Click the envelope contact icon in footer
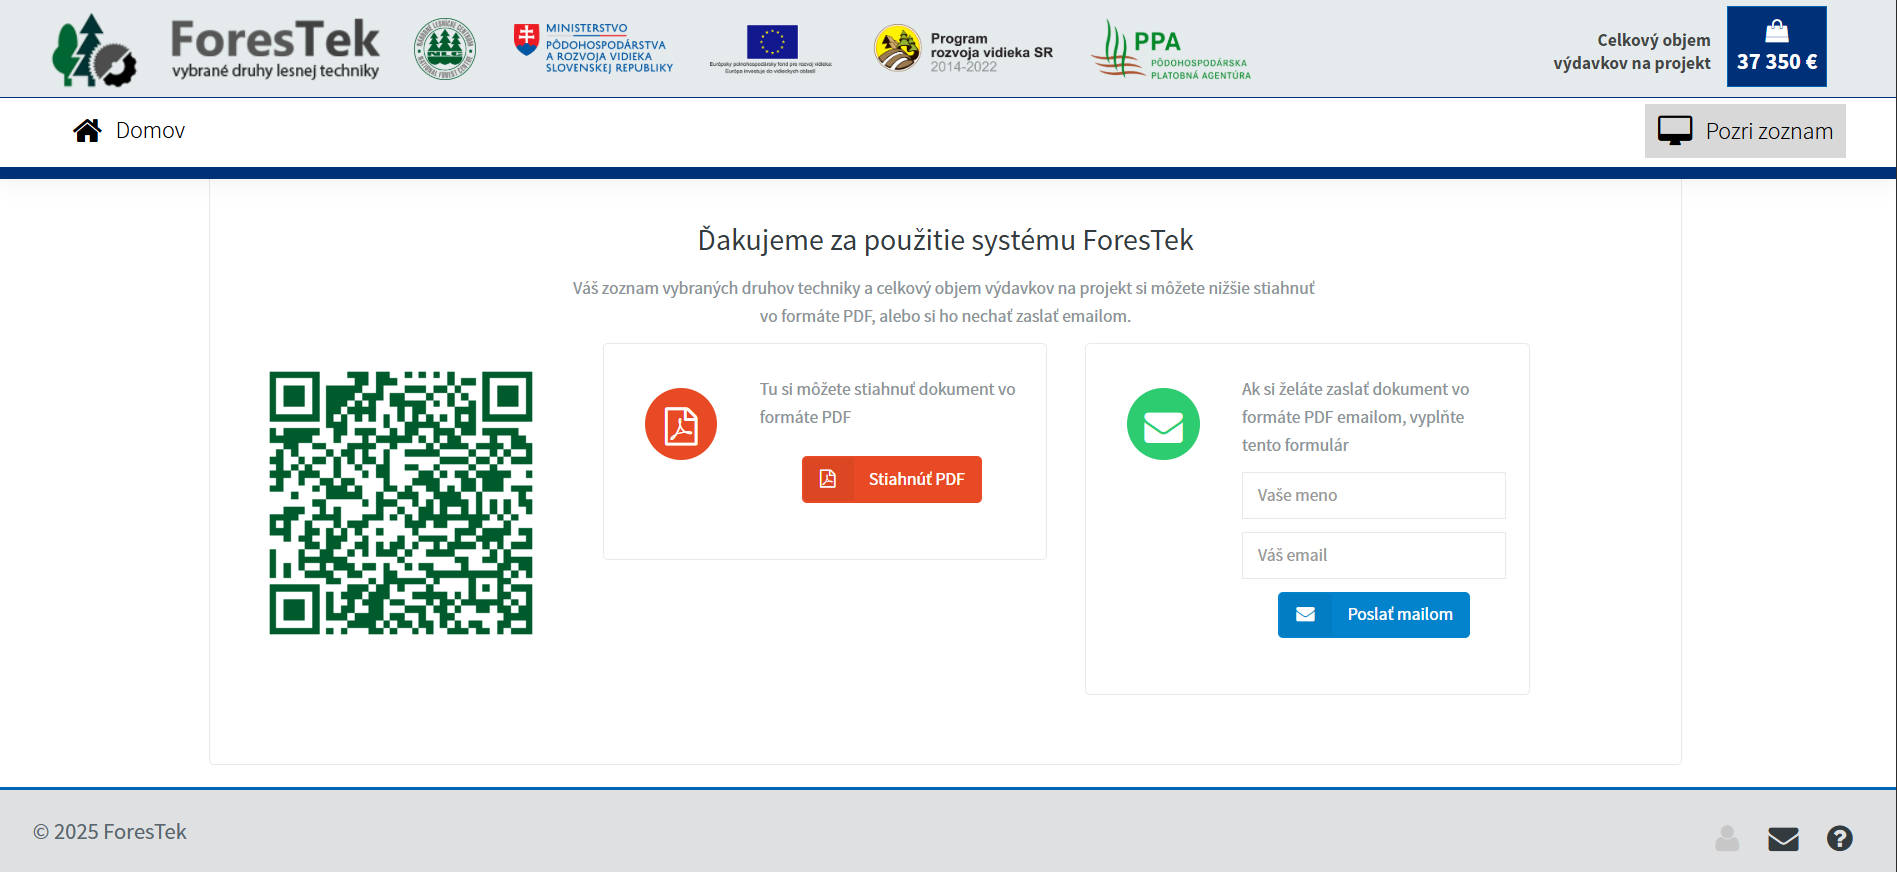 click(x=1783, y=839)
